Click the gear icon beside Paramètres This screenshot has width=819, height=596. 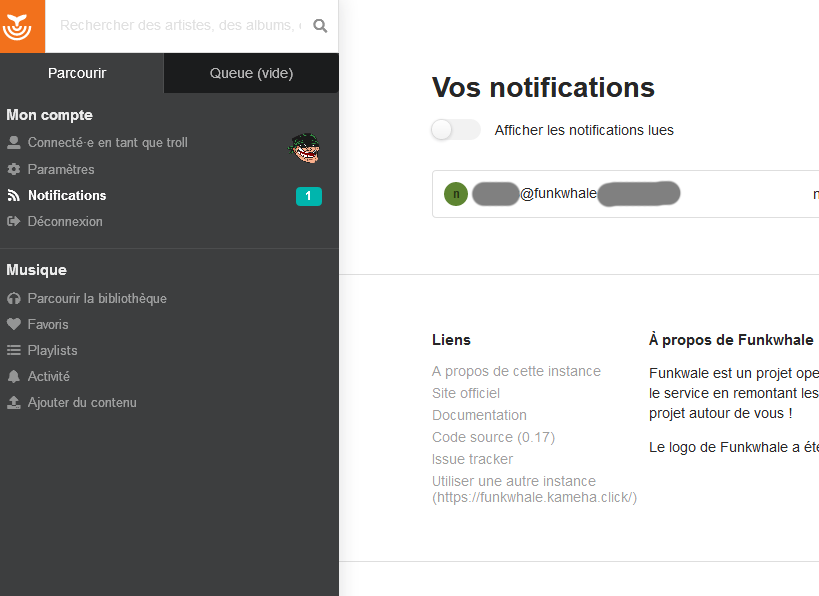[14, 169]
